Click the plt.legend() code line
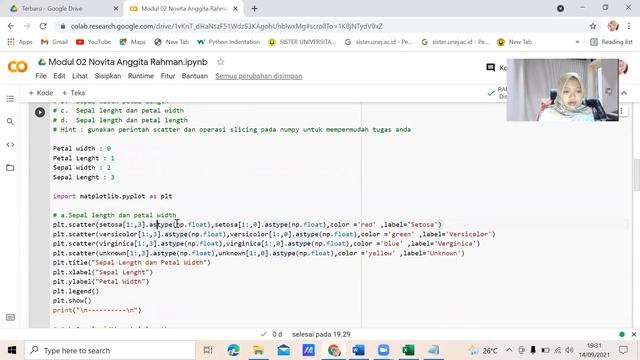This screenshot has width=640, height=360. pos(76,291)
